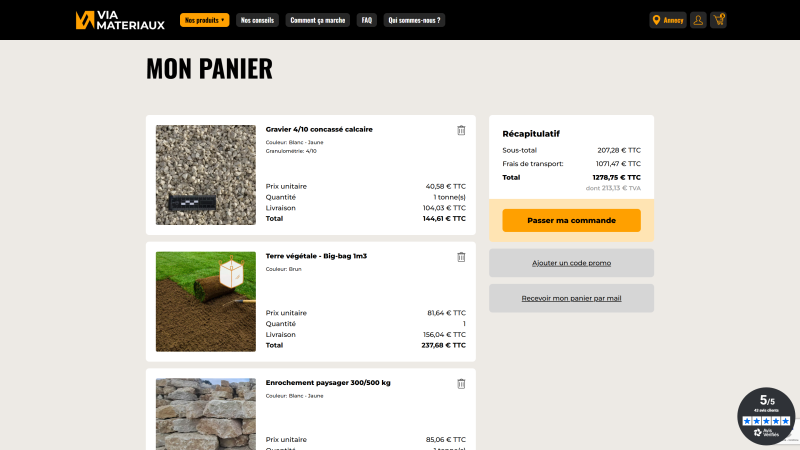Screen dimensions: 800x450
Task: Click Passer ma commande button
Action: 571,220
